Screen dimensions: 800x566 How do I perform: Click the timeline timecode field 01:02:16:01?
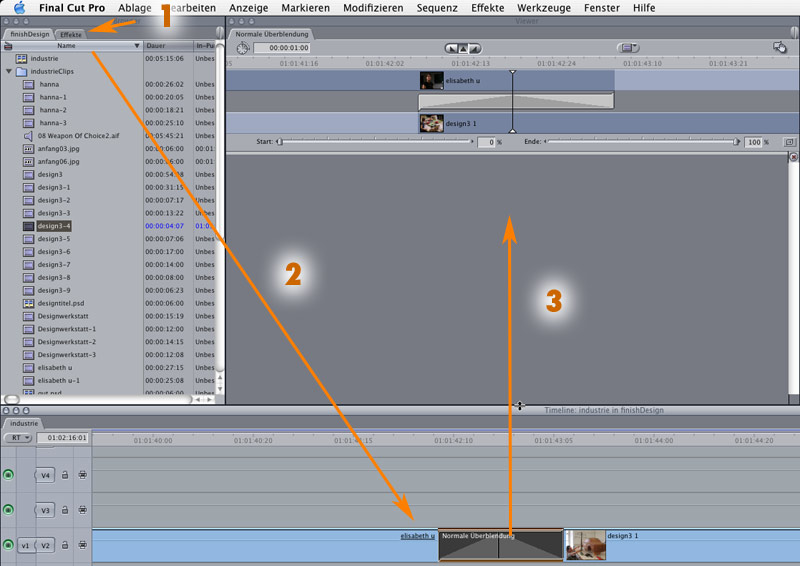click(x=64, y=438)
